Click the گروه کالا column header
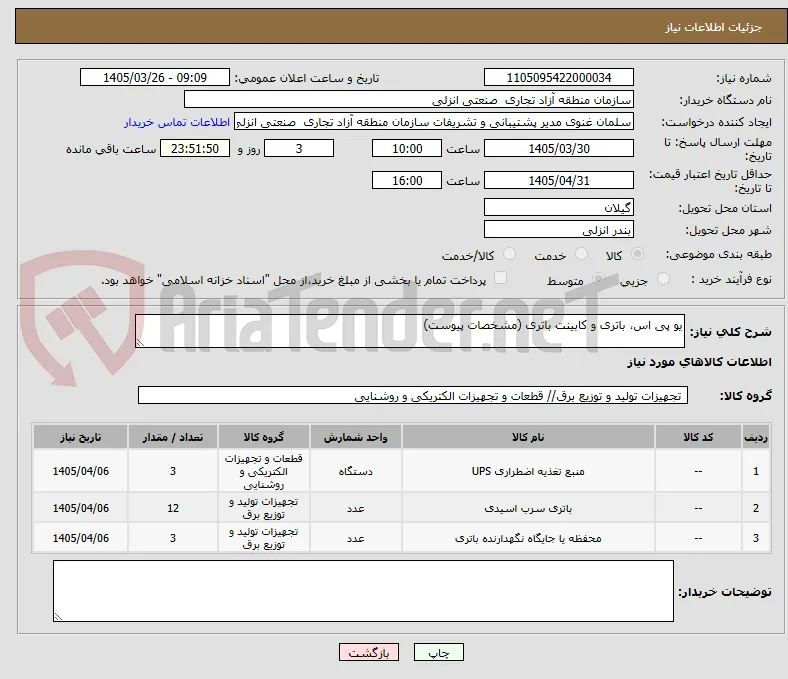Viewport: 788px width, 679px height. [264, 437]
